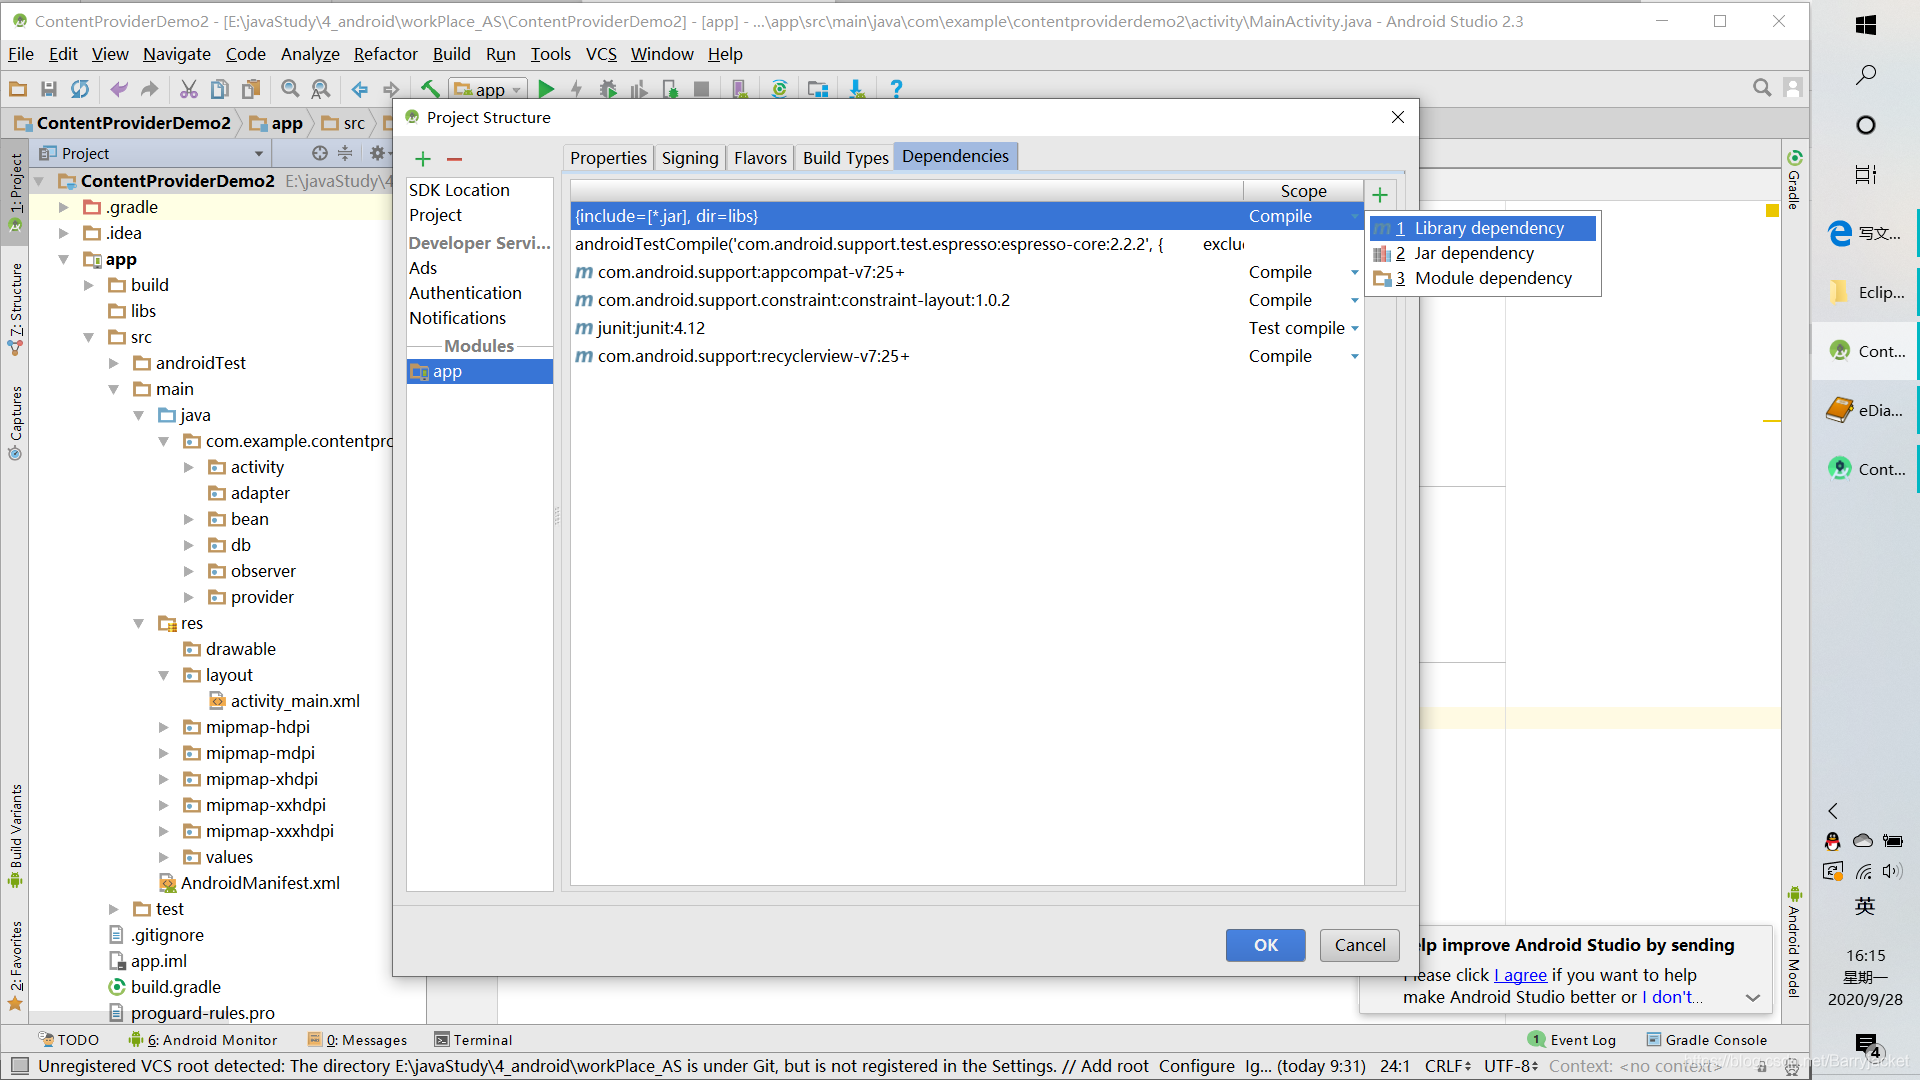Click the Paste clipboard icon

pyautogui.click(x=251, y=89)
